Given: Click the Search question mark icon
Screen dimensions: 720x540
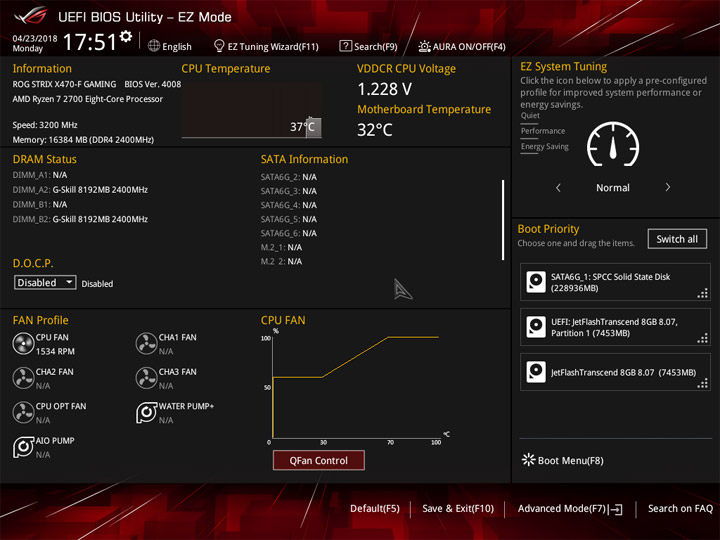Looking at the screenshot, I should tap(345, 46).
